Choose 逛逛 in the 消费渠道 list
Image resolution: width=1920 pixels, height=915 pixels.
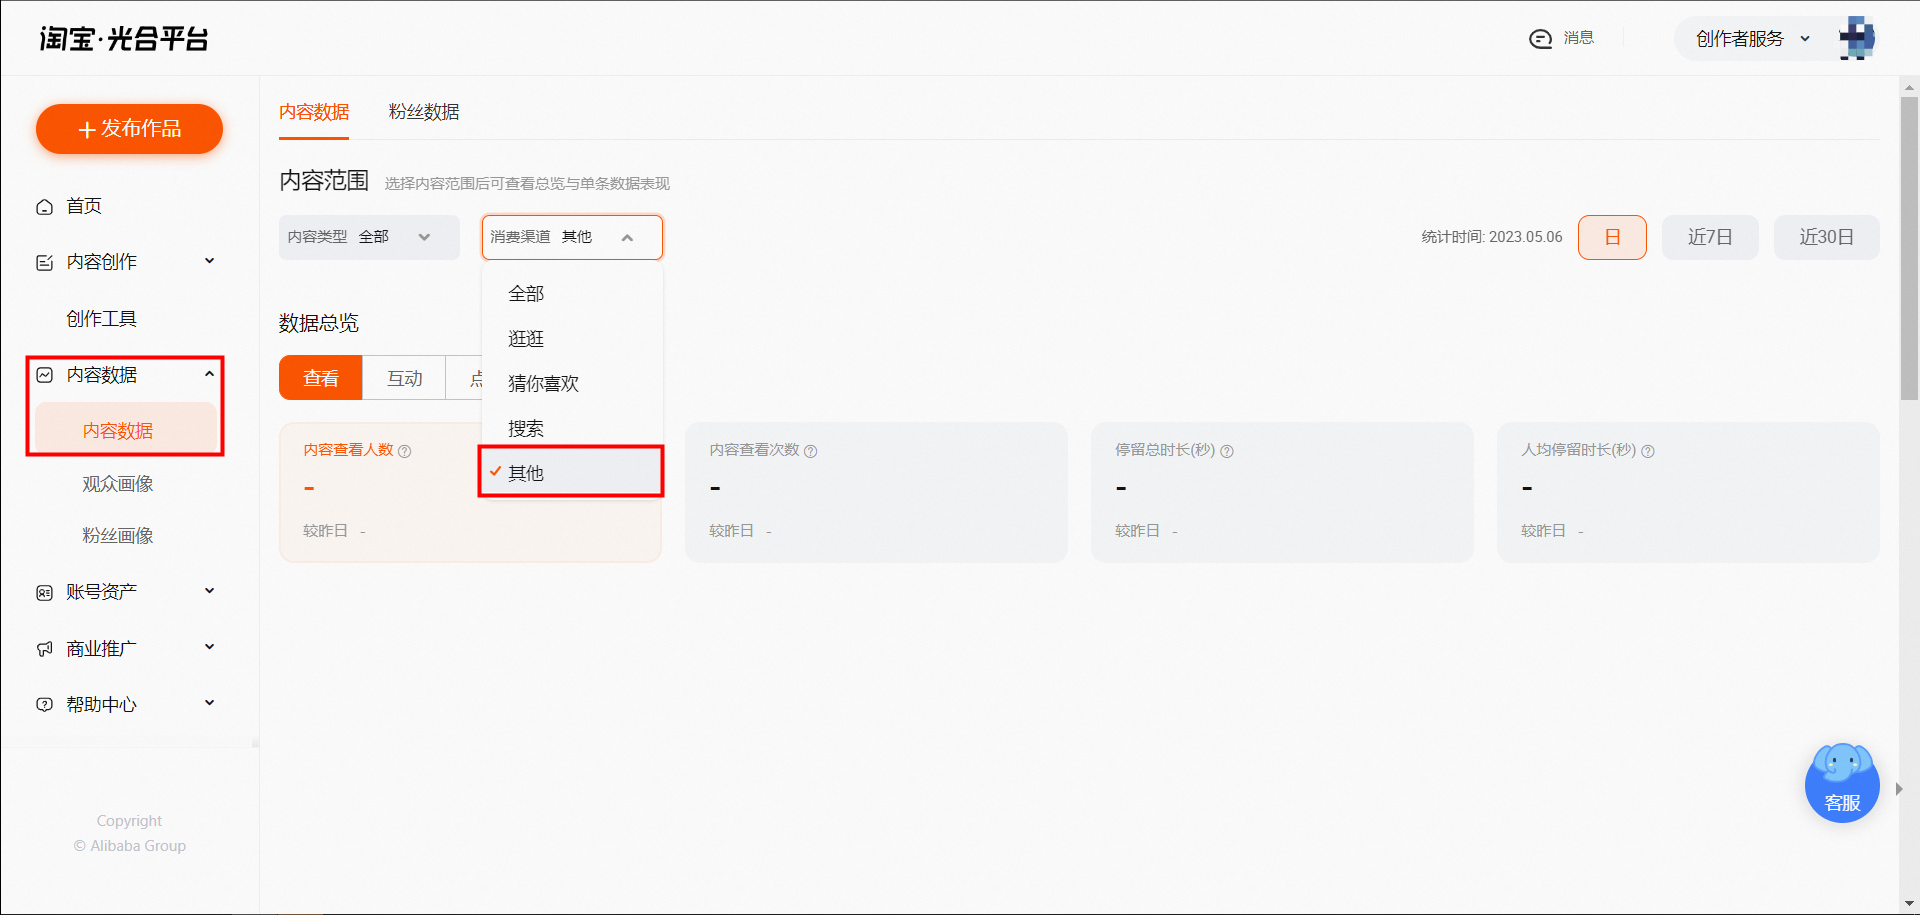pos(572,339)
